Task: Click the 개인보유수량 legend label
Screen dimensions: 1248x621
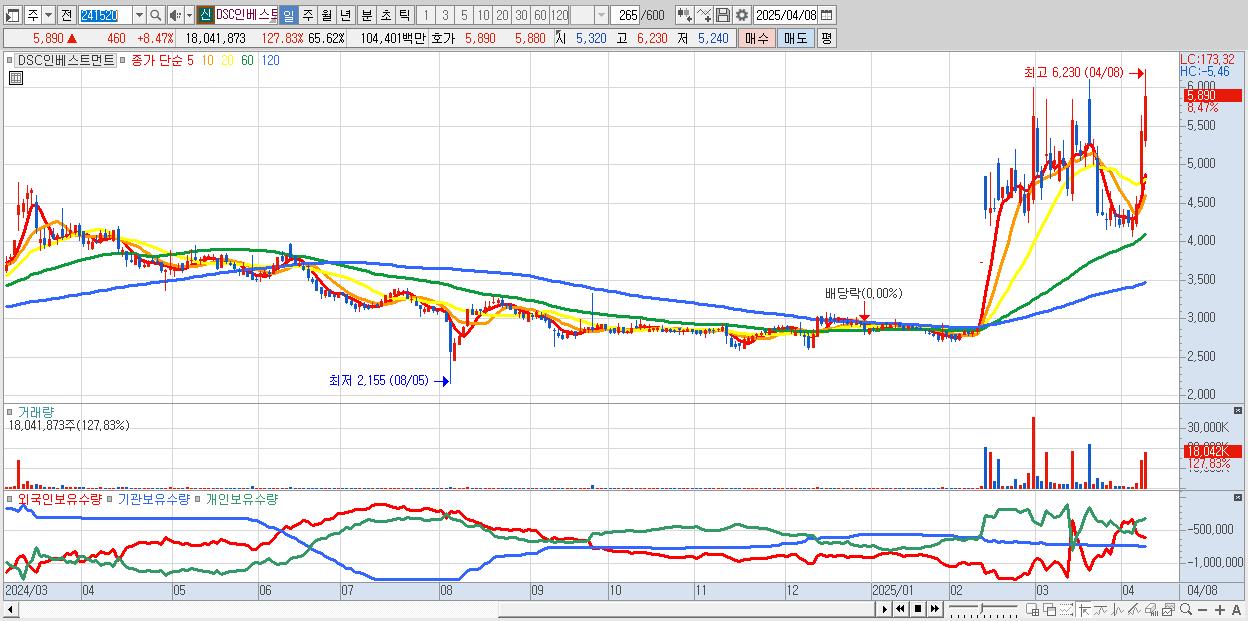Action: point(241,498)
